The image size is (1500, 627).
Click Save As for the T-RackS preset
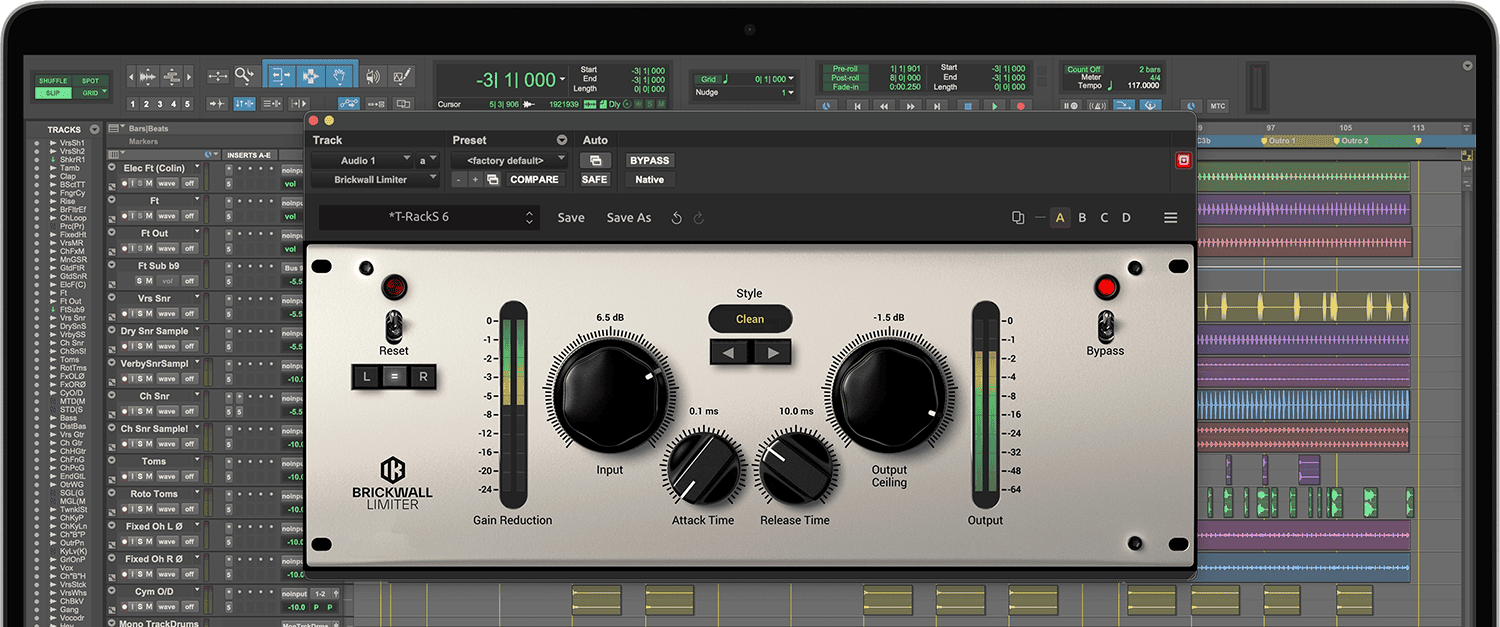(628, 217)
